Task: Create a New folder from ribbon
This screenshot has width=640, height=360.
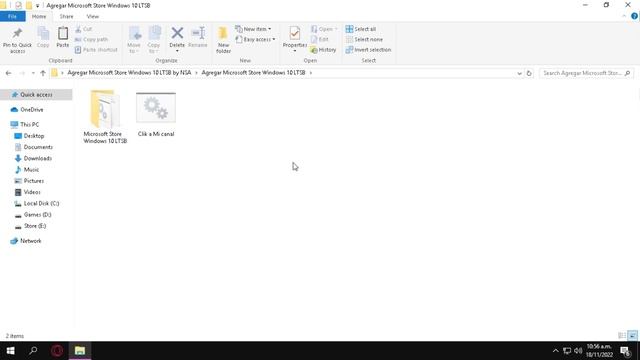Action: click(x=223, y=40)
